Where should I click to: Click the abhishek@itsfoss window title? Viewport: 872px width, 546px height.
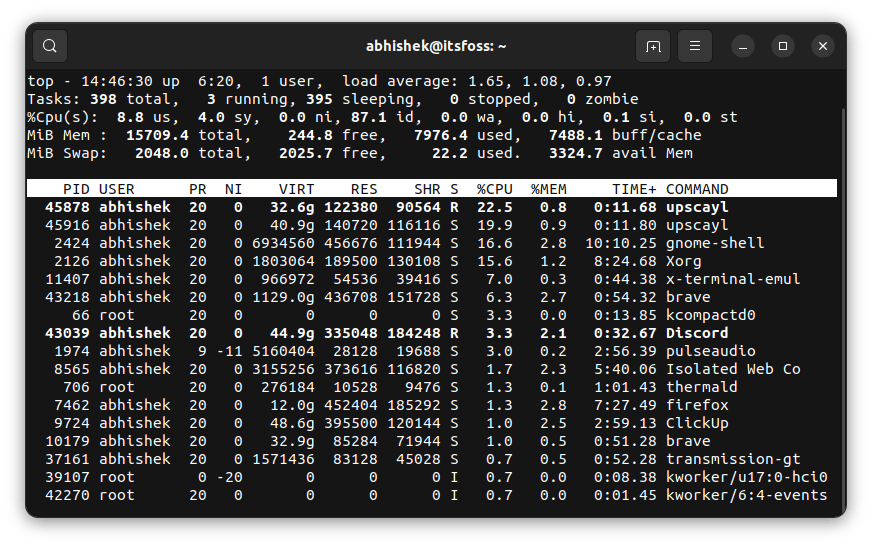(x=434, y=46)
